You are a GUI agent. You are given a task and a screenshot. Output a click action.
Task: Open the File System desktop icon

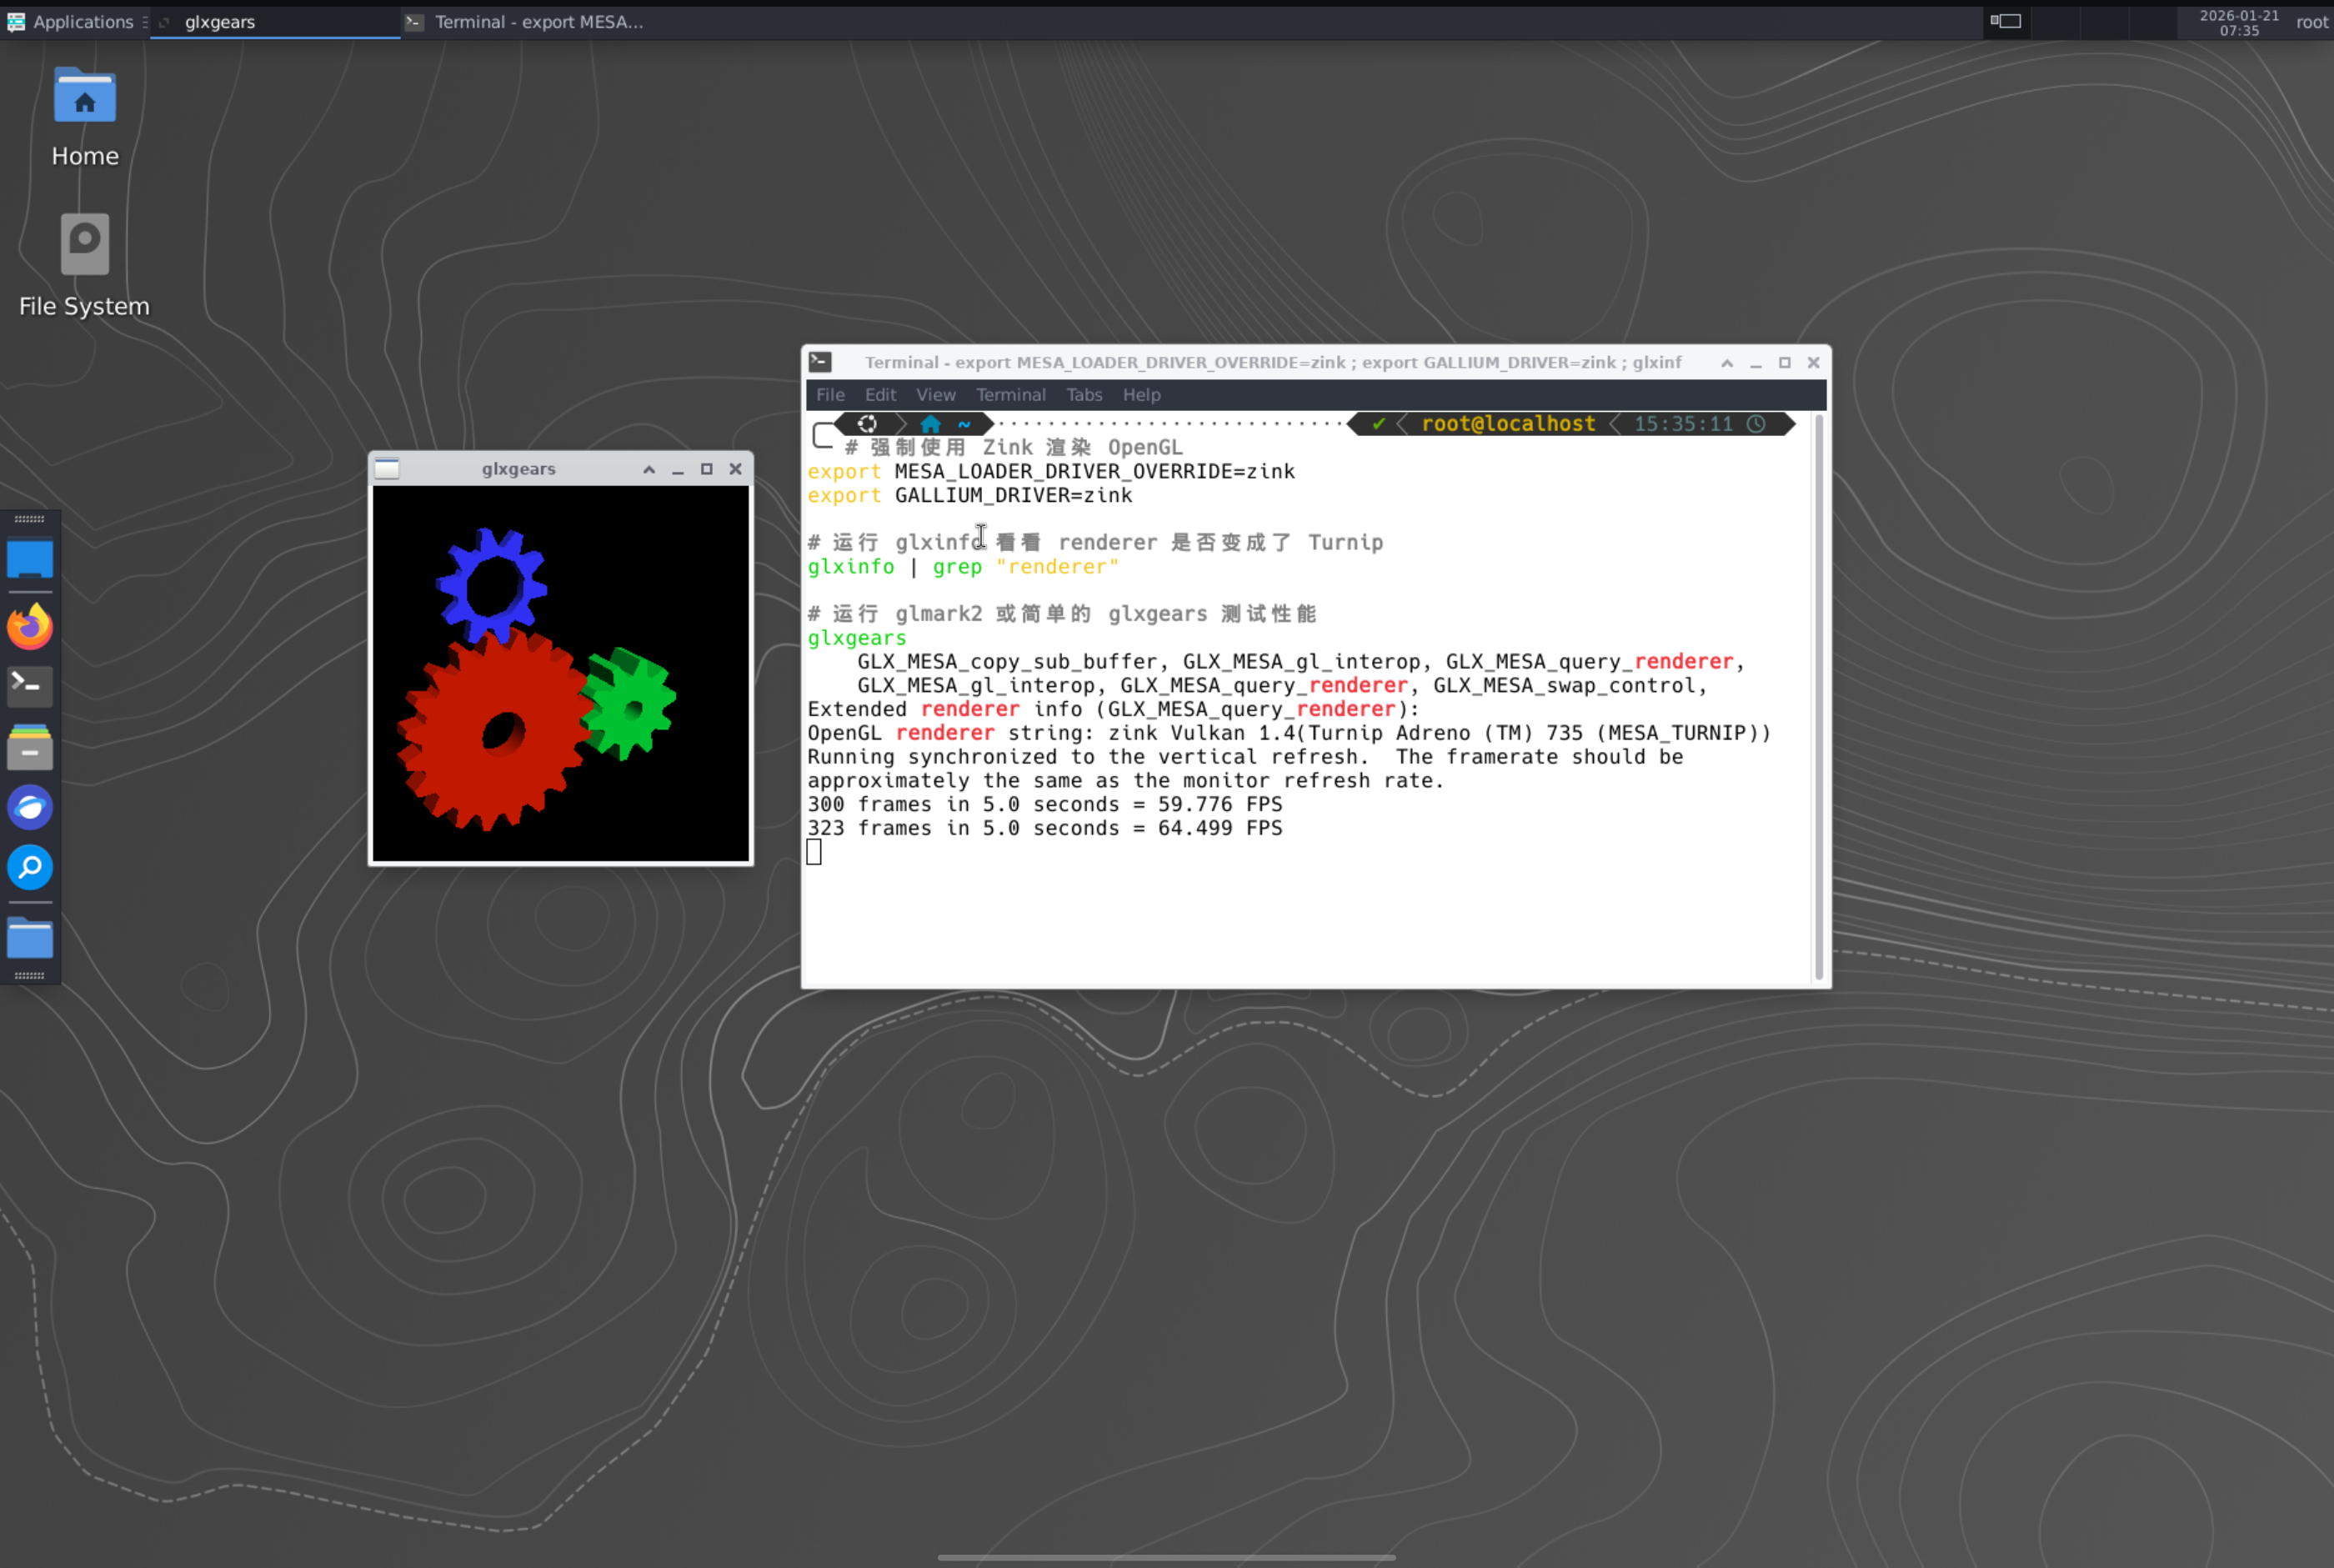85,244
